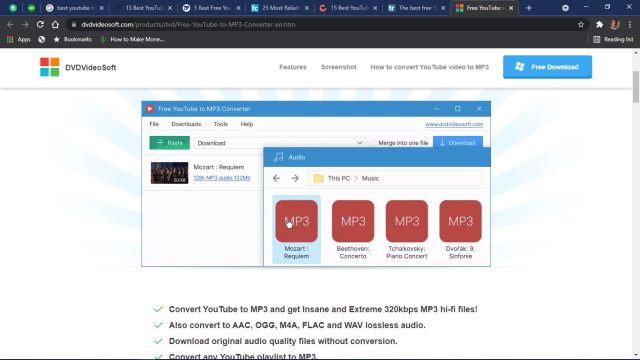Viewport: 640px width, 360px height.
Task: Select the Beethoven Concerto MP3 file
Action: point(353,229)
